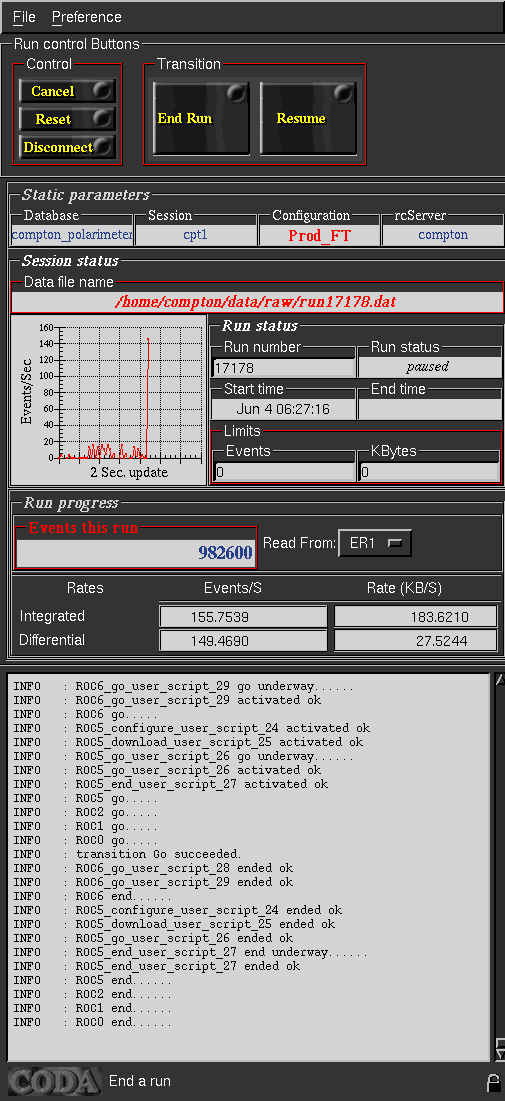
Task: Cancel the current run control action
Action: tap(67, 91)
